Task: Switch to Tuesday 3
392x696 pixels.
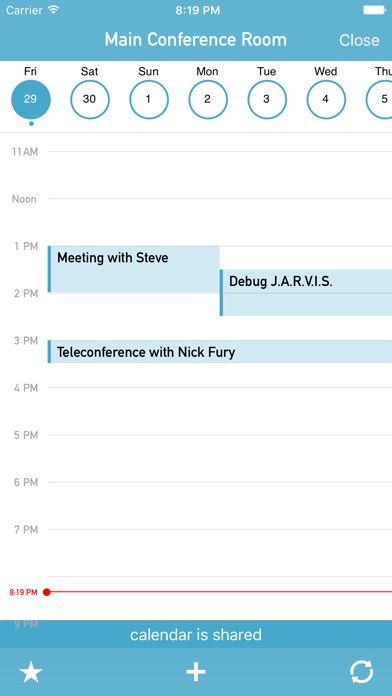Action: (267, 99)
